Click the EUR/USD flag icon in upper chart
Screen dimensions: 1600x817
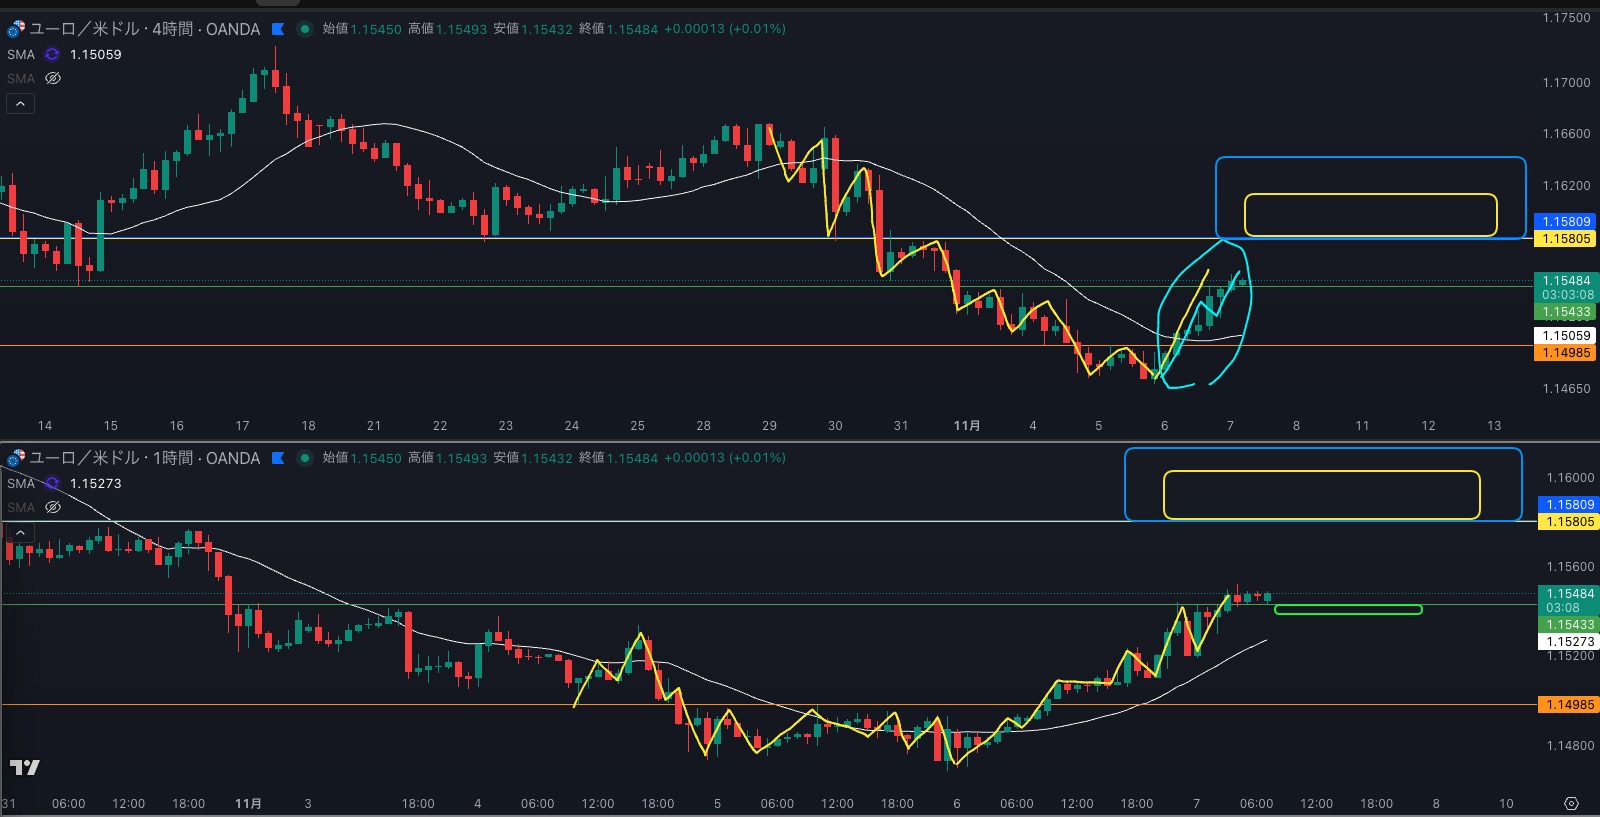16,29
